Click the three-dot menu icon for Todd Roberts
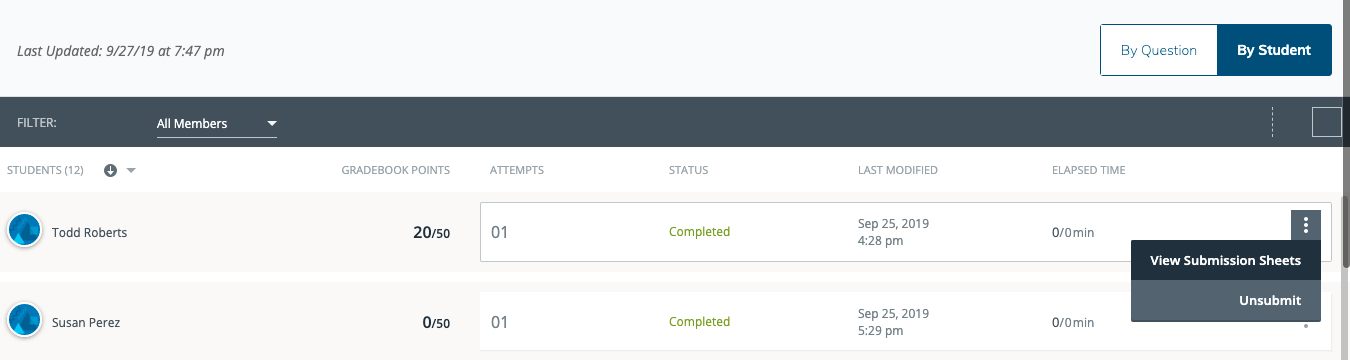The width and height of the screenshot is (1350, 360). (x=1306, y=225)
